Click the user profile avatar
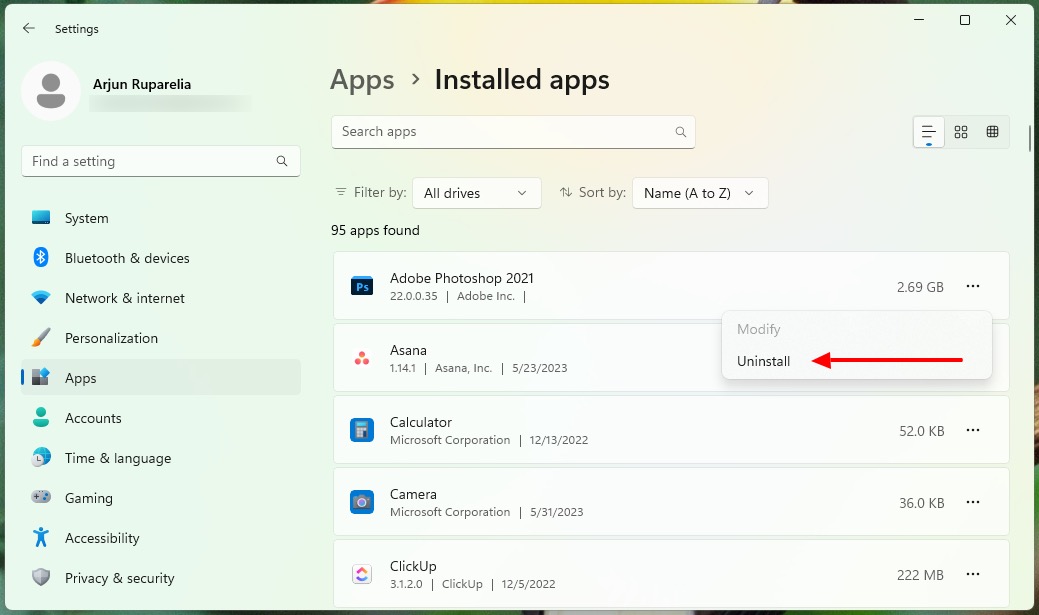This screenshot has height=615, width=1039. click(x=51, y=91)
